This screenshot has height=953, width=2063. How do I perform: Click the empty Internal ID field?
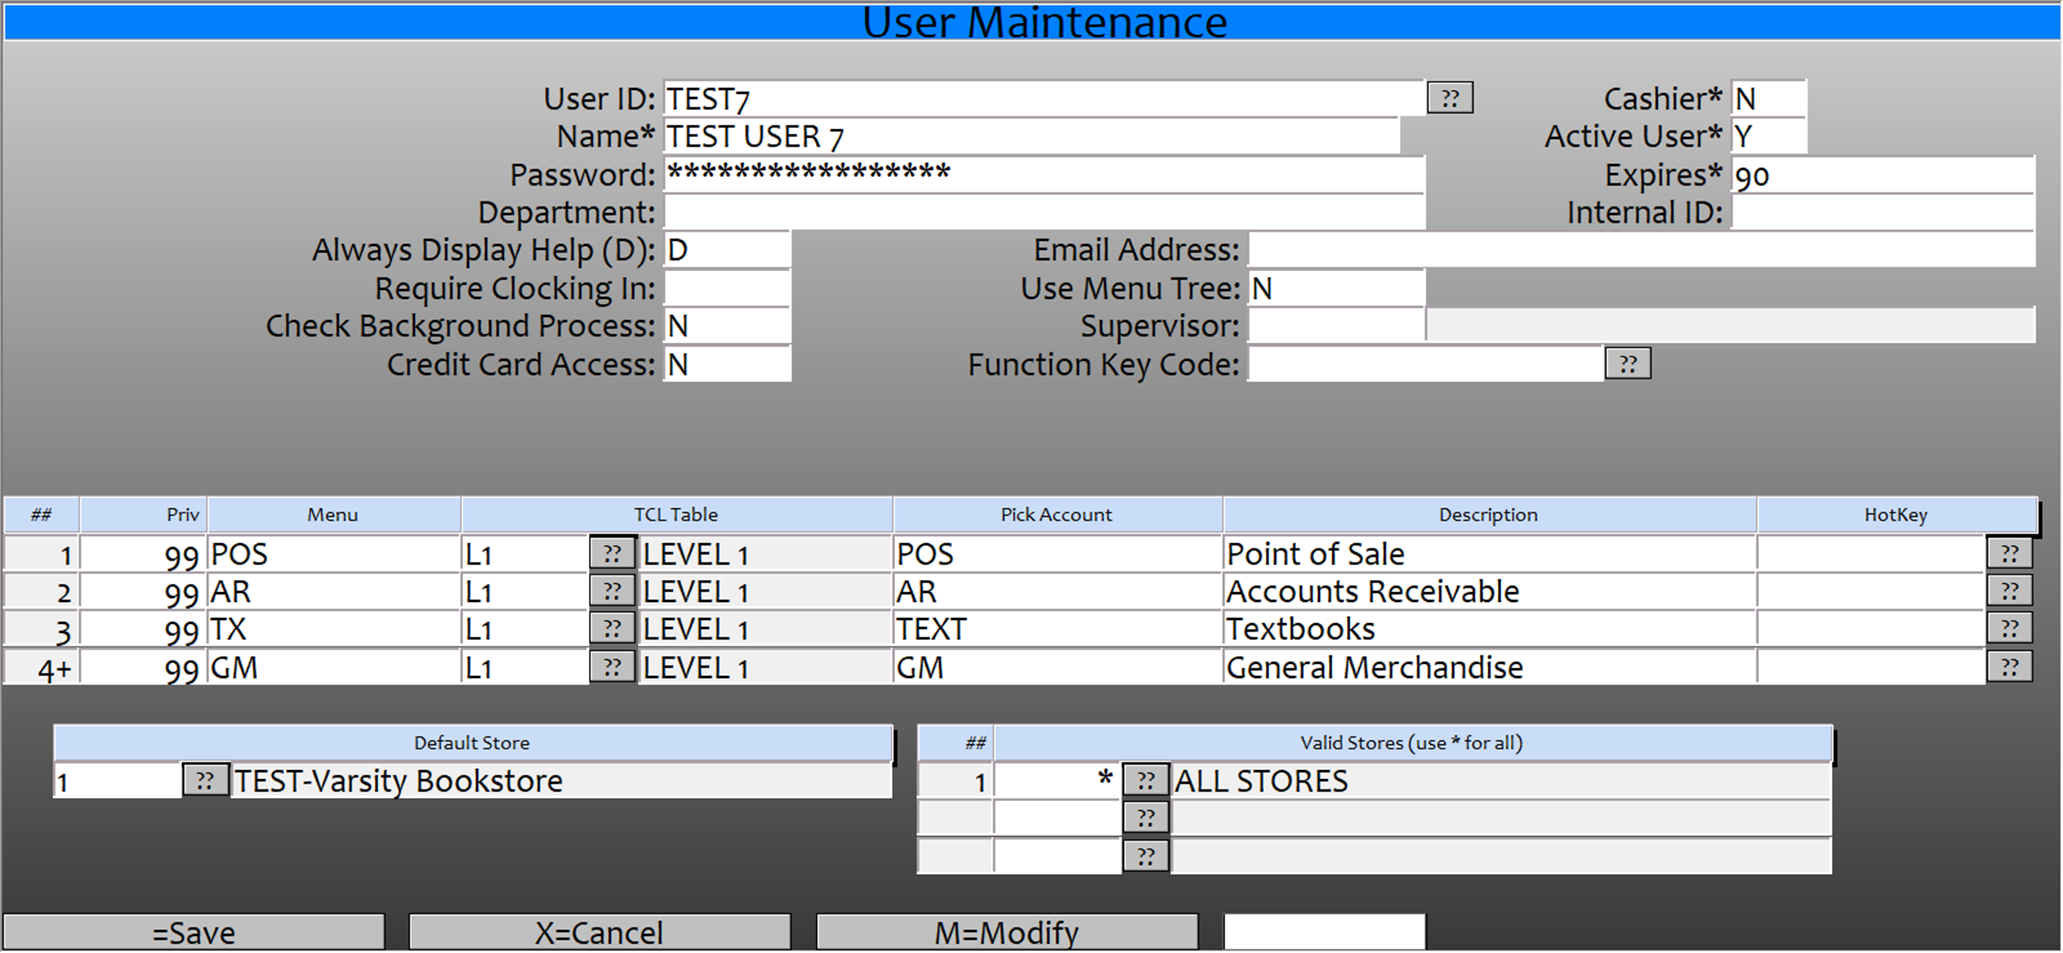pyautogui.click(x=1883, y=212)
